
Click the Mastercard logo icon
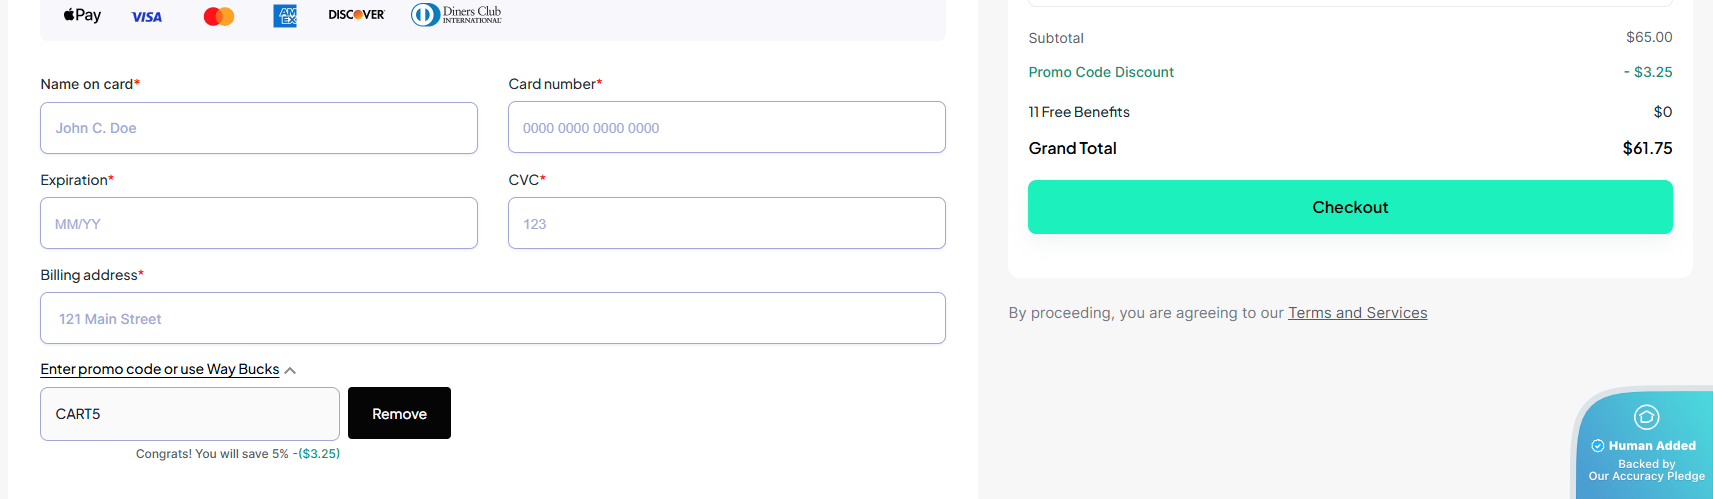tap(218, 16)
